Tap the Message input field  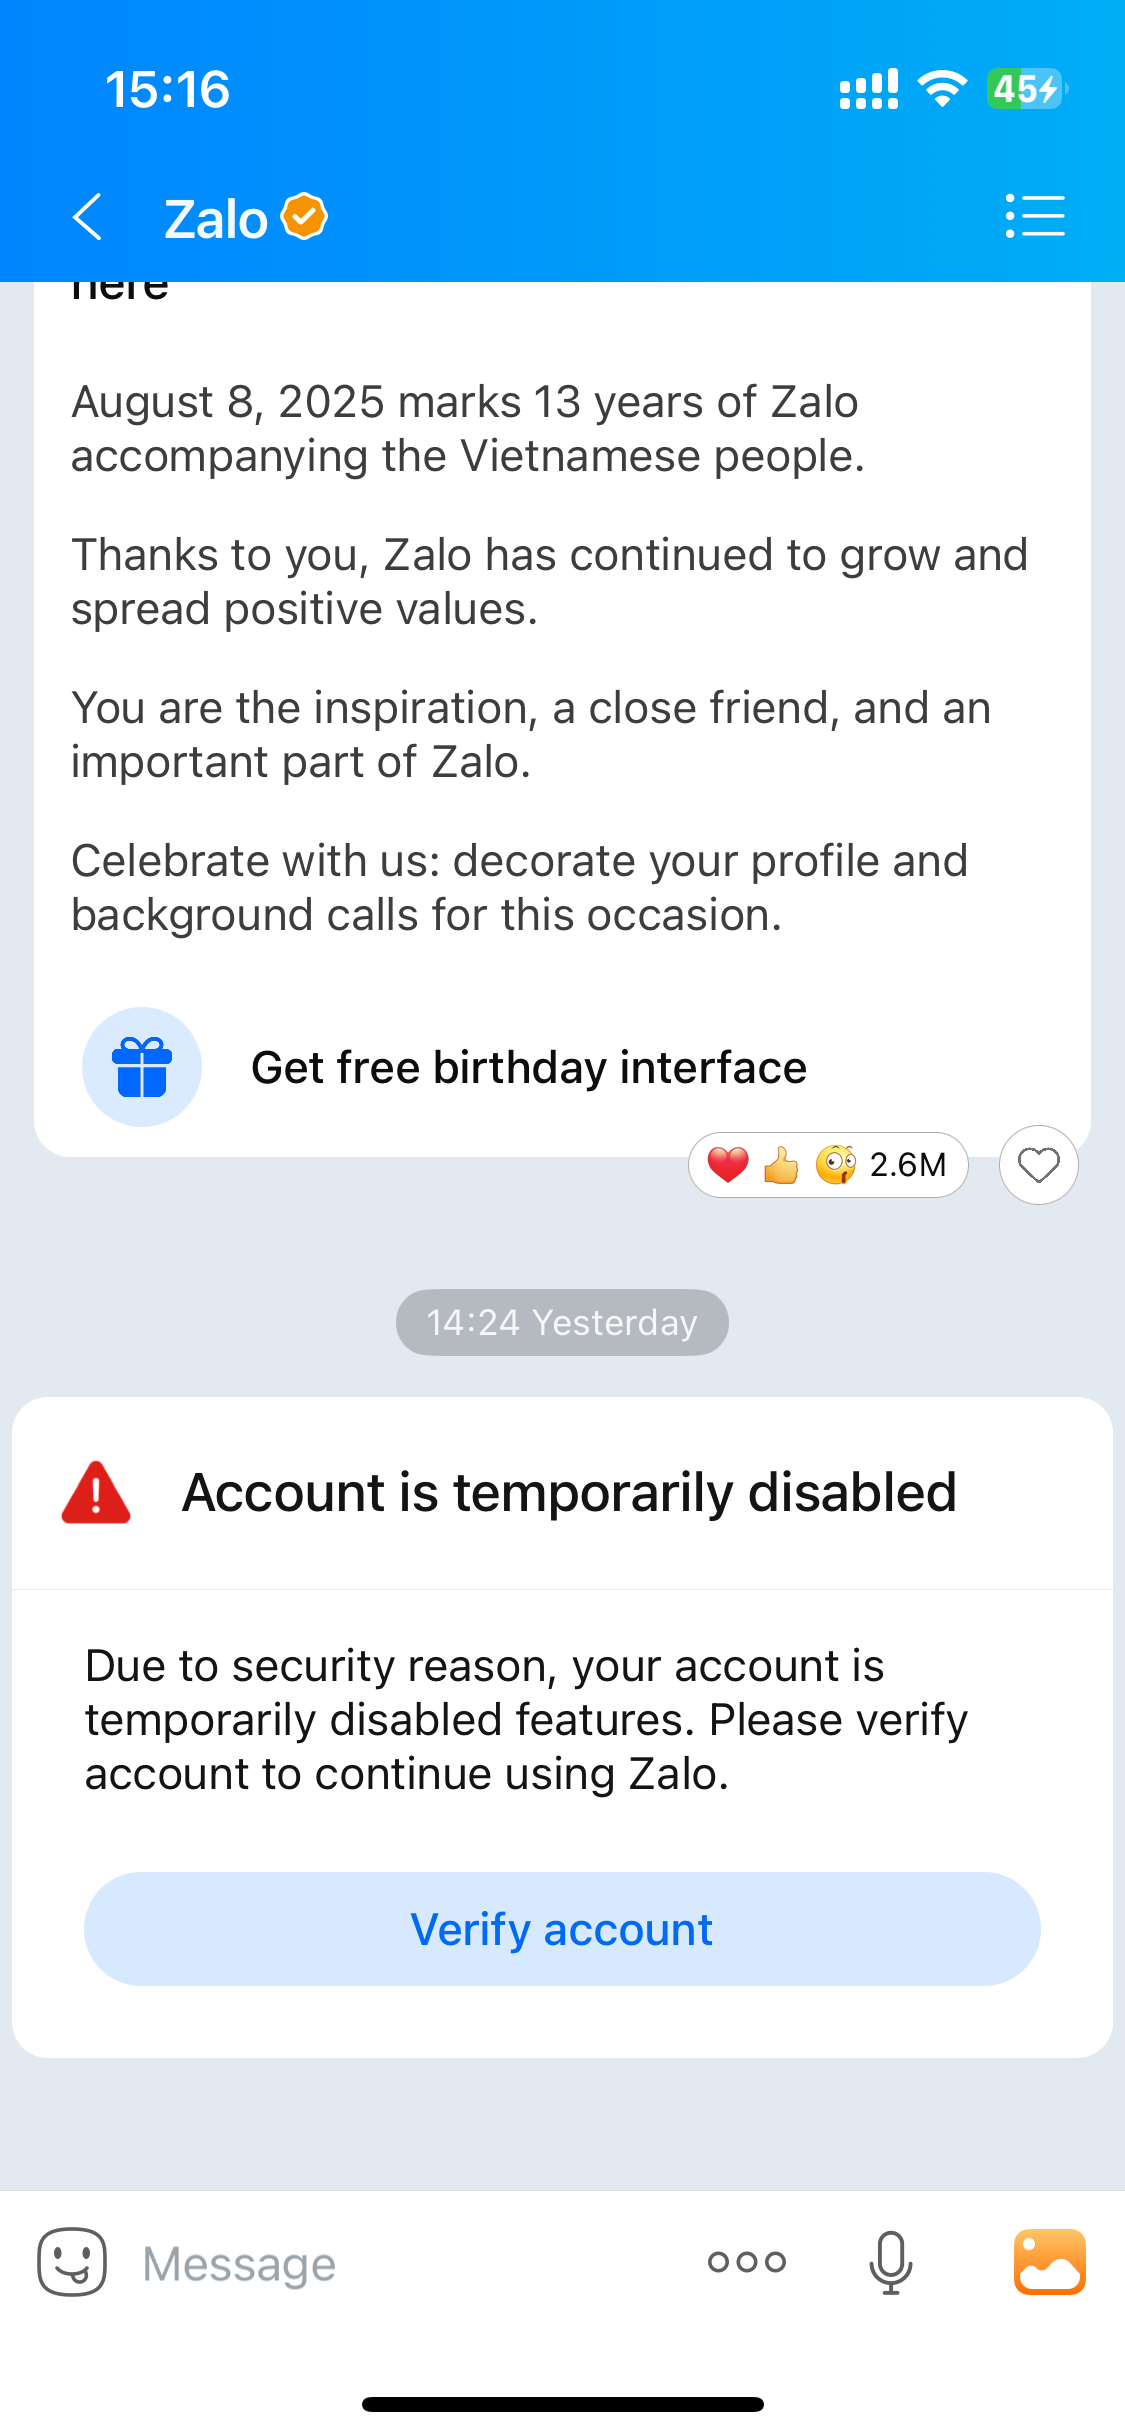pos(400,2264)
